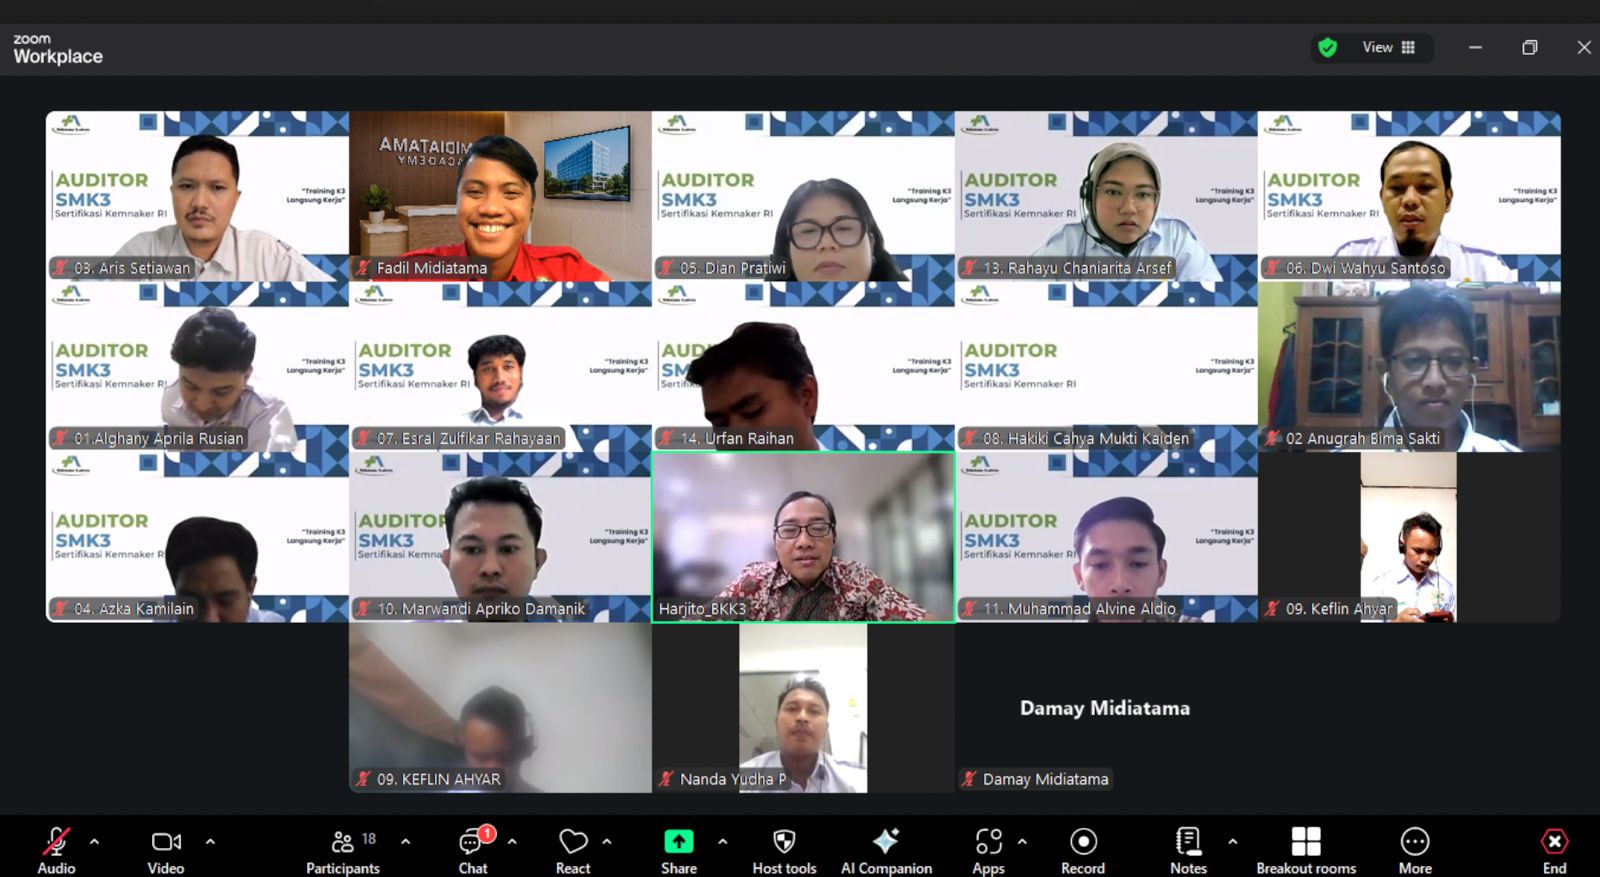The image size is (1600, 877).
Task: Open the View layout menu
Action: pos(1388,47)
